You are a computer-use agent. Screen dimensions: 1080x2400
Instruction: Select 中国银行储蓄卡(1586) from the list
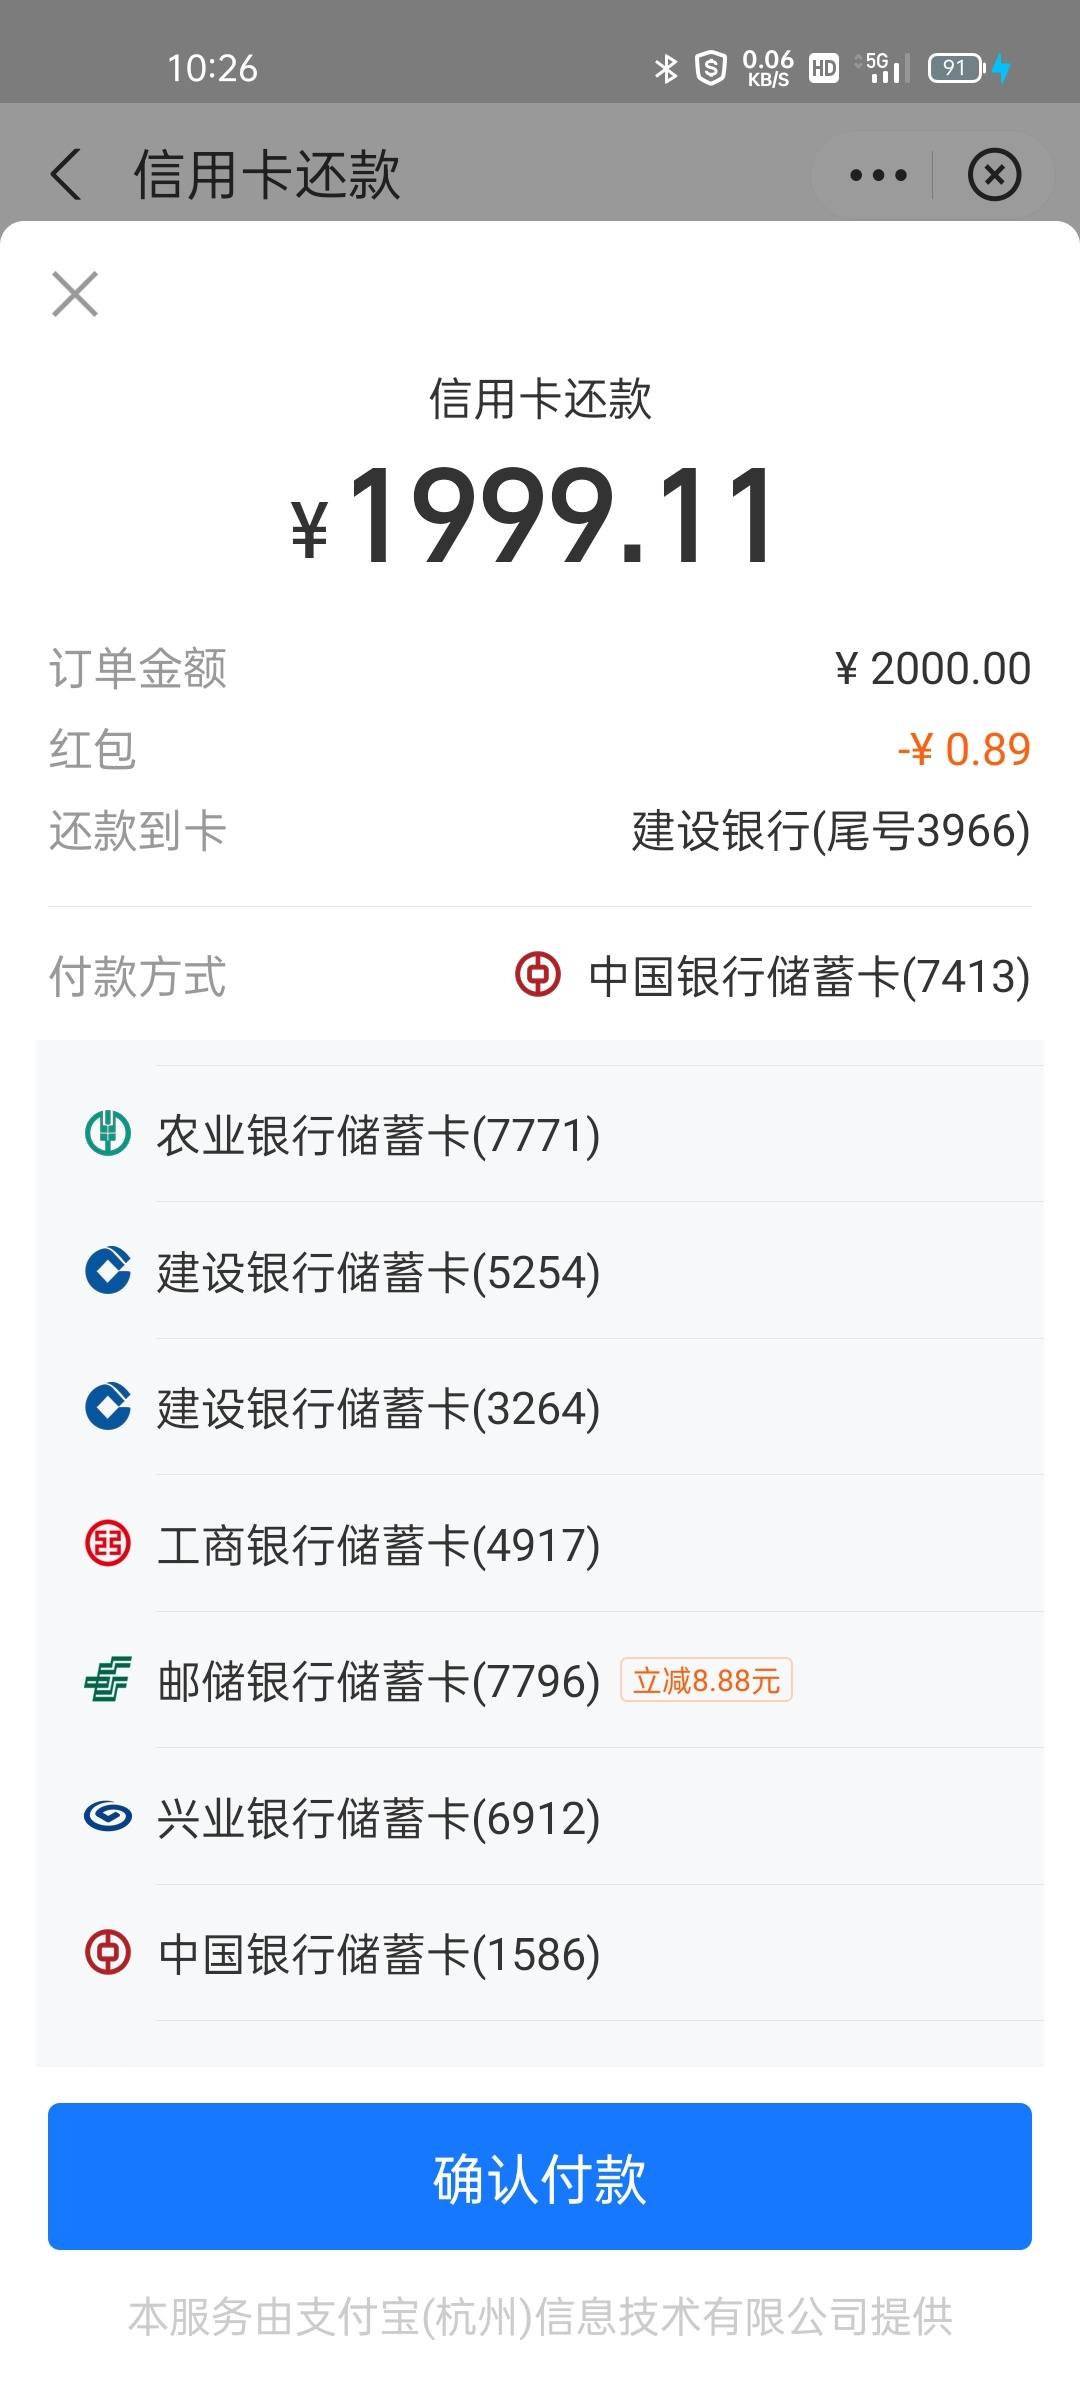[x=540, y=1953]
